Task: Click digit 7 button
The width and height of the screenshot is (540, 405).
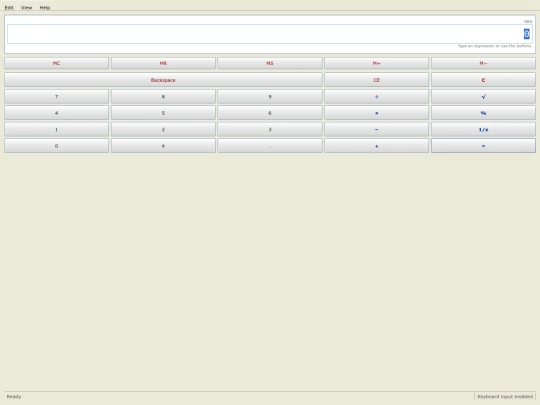Action: click(56, 97)
